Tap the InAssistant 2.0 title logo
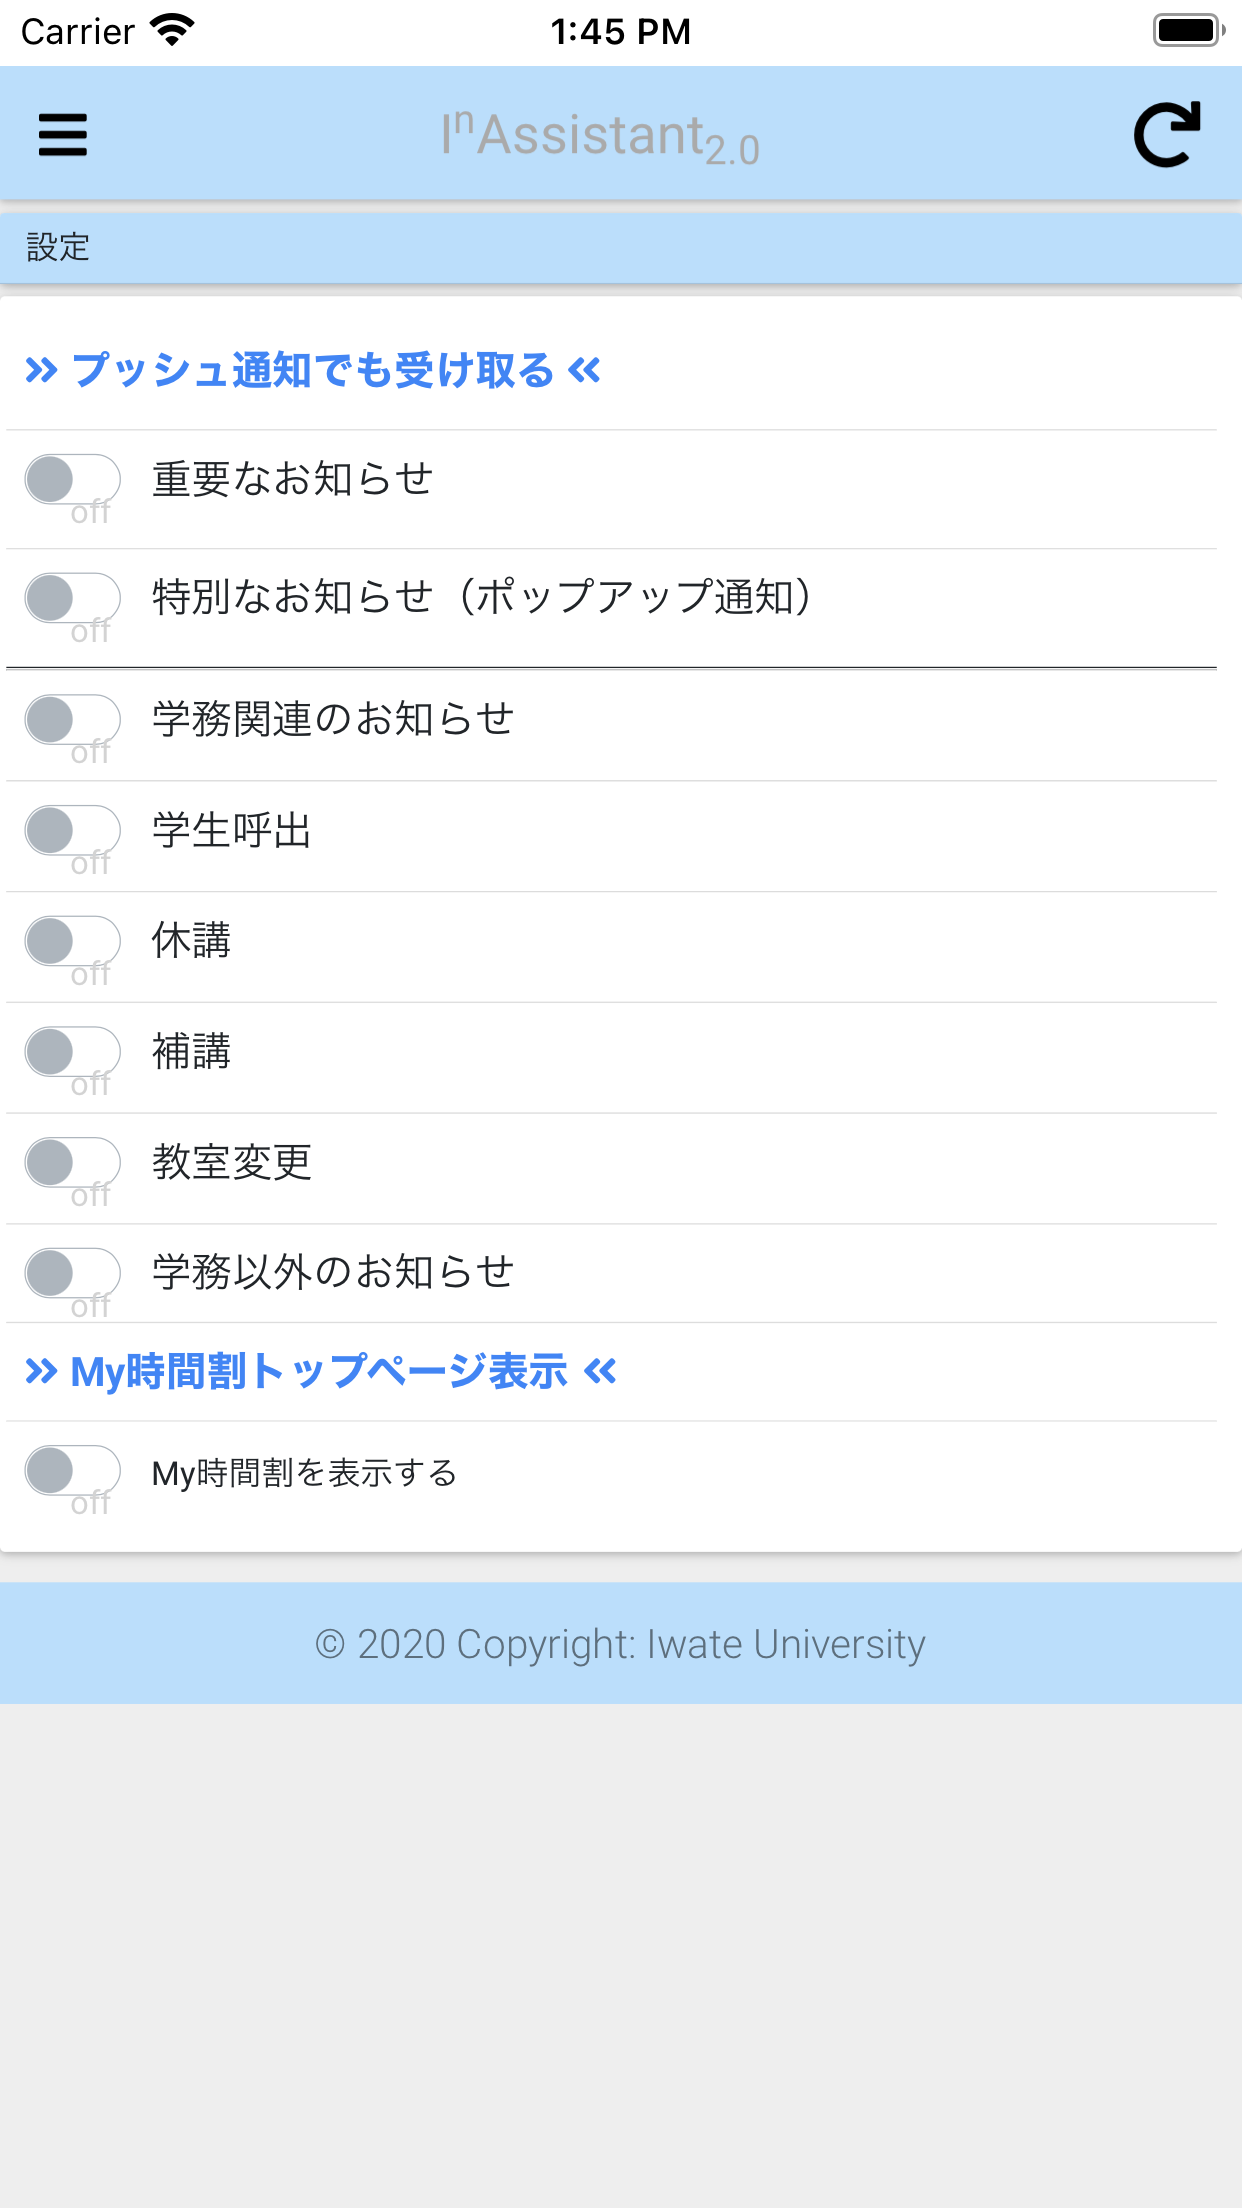This screenshot has height=2208, width=1242. pos(600,137)
